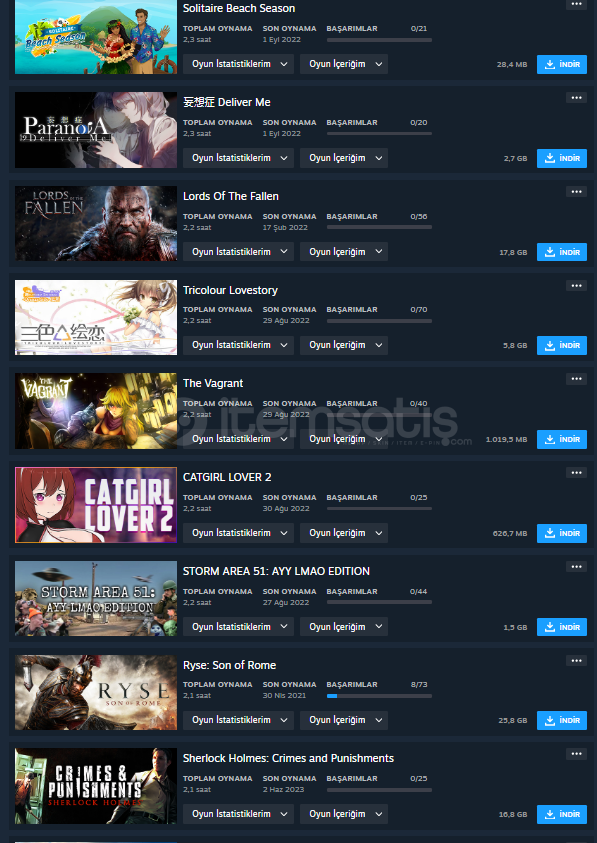Viewport: 597px width, 843px height.
Task: Open three-dot menu for CATGIRL LOVER 2
Action: [576, 473]
